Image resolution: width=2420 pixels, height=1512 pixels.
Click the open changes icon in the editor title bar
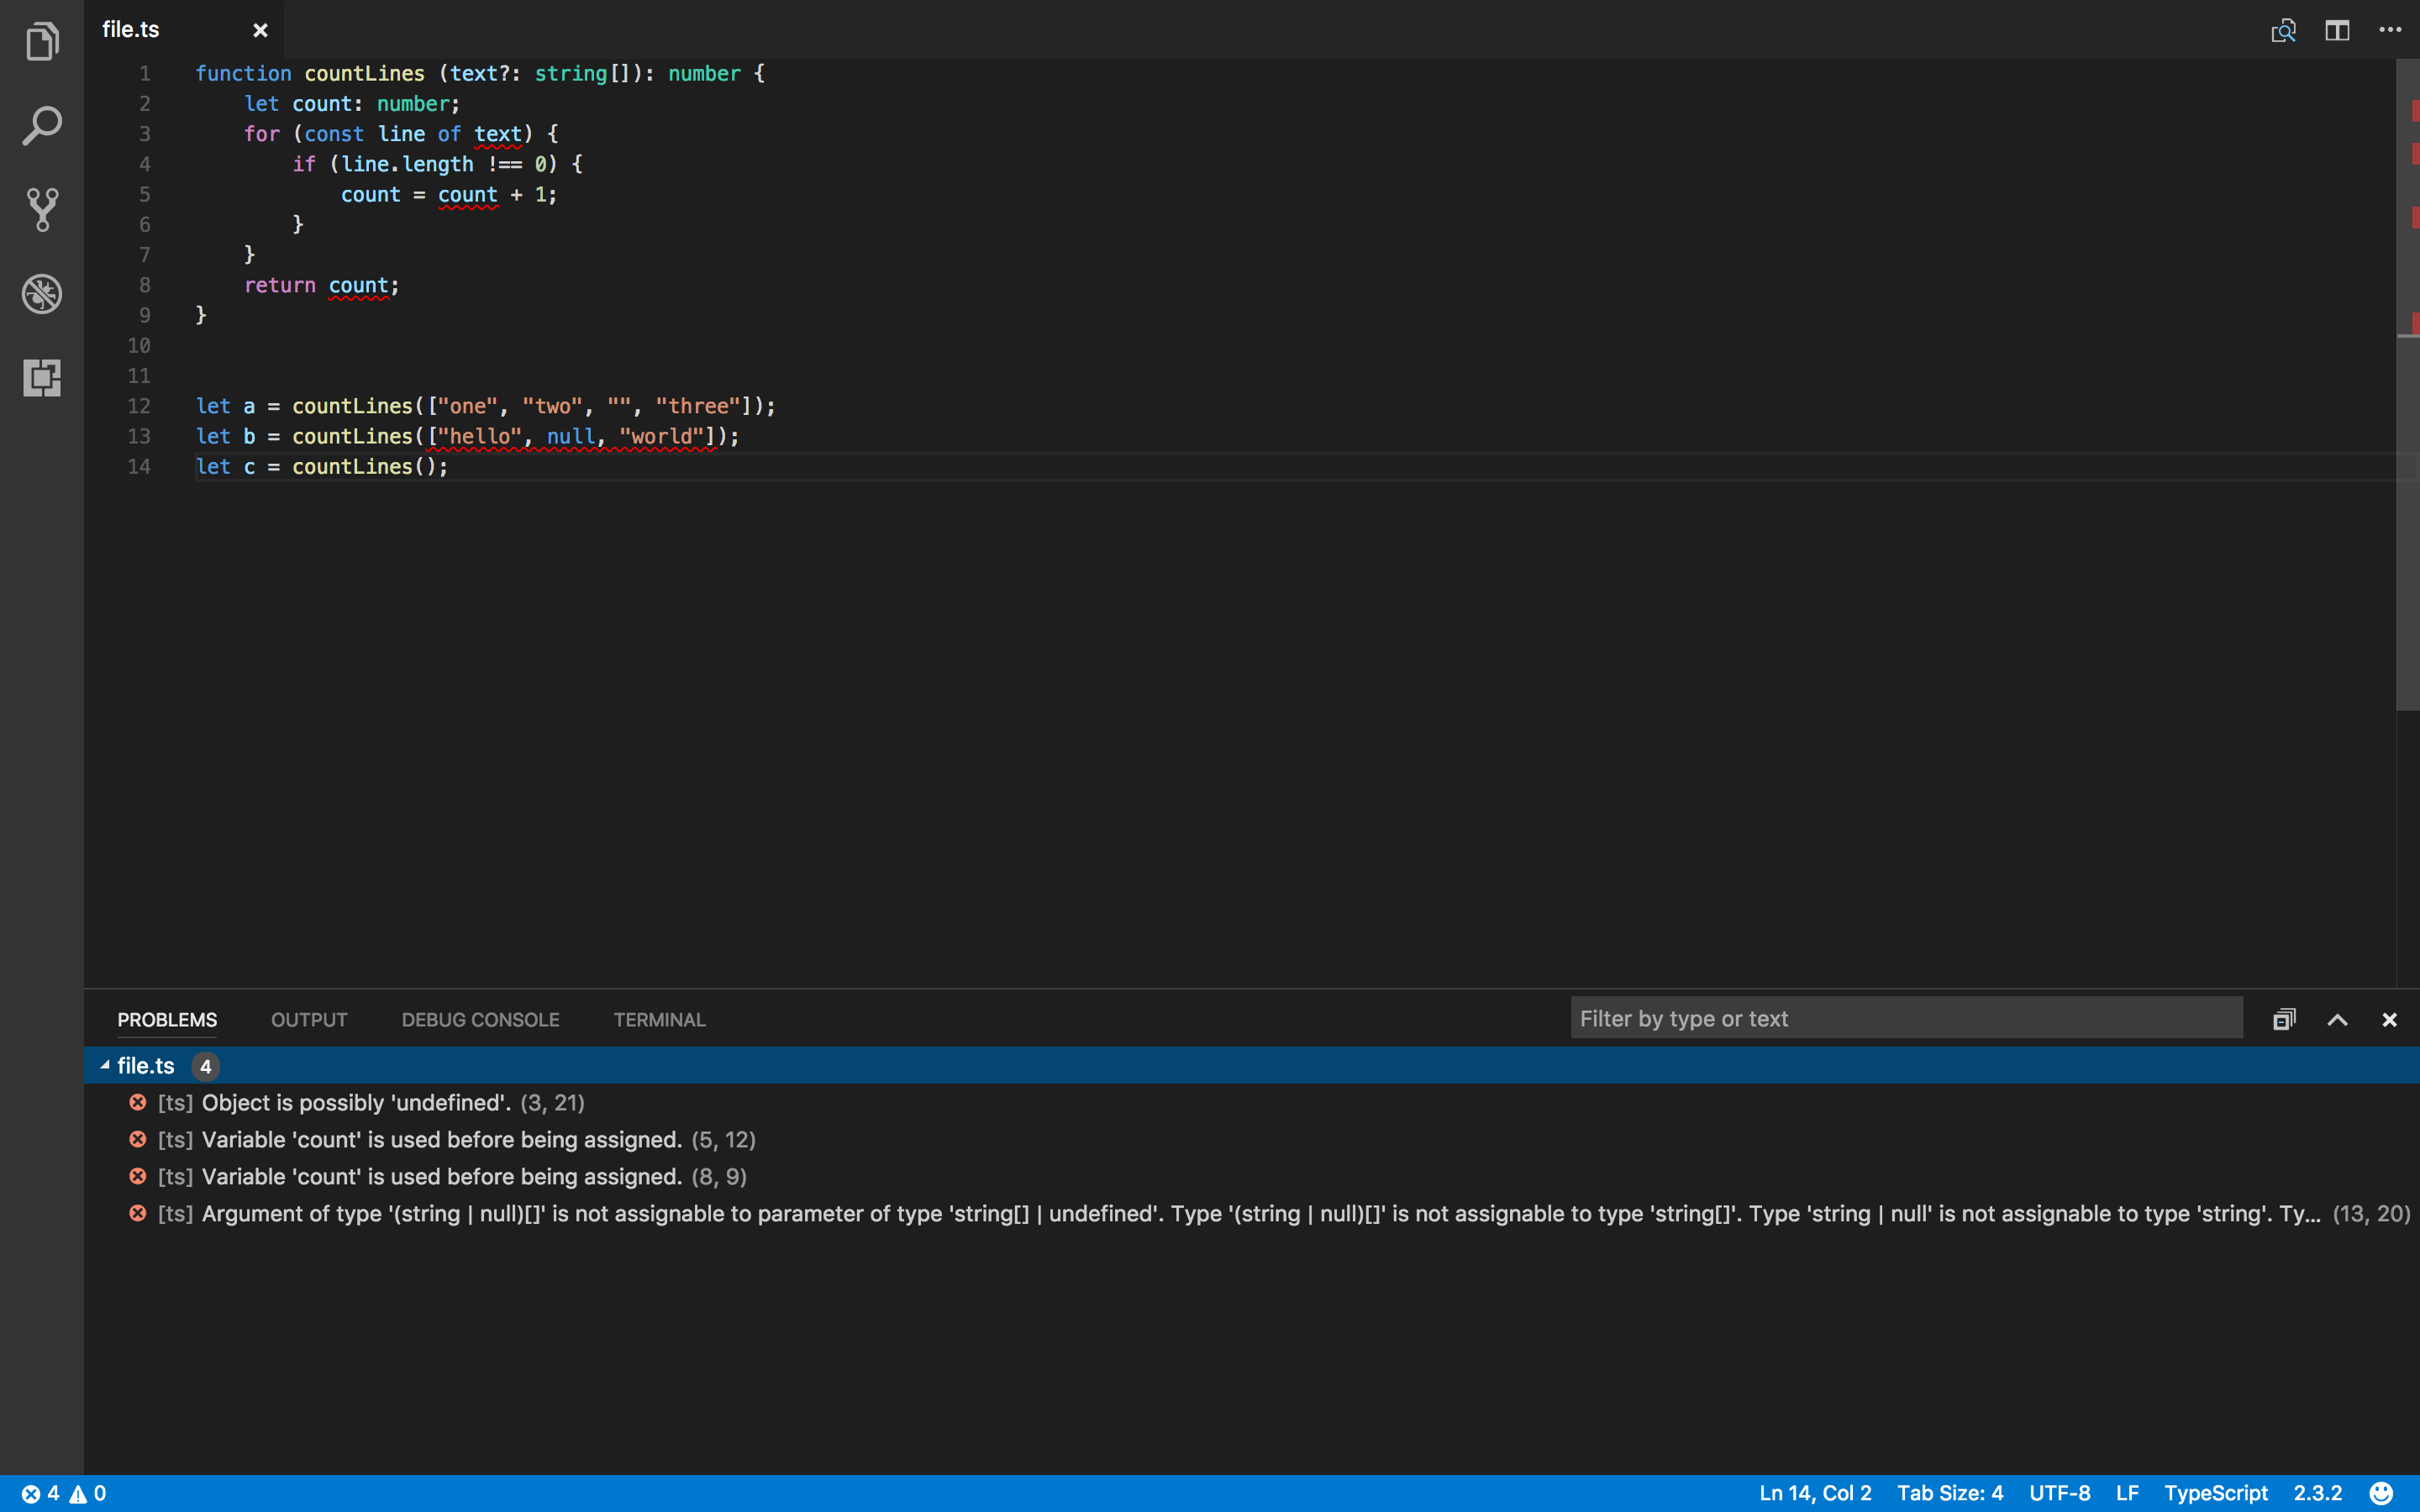pyautogui.click(x=2283, y=30)
